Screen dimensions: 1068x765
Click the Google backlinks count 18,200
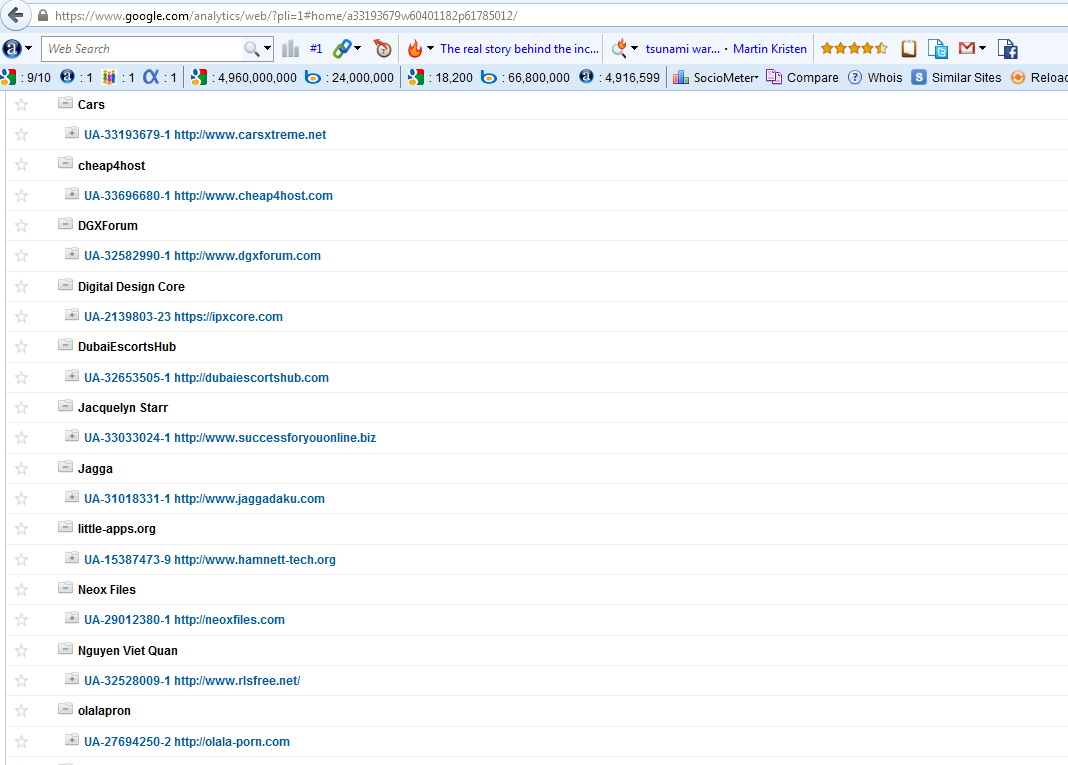click(441, 78)
